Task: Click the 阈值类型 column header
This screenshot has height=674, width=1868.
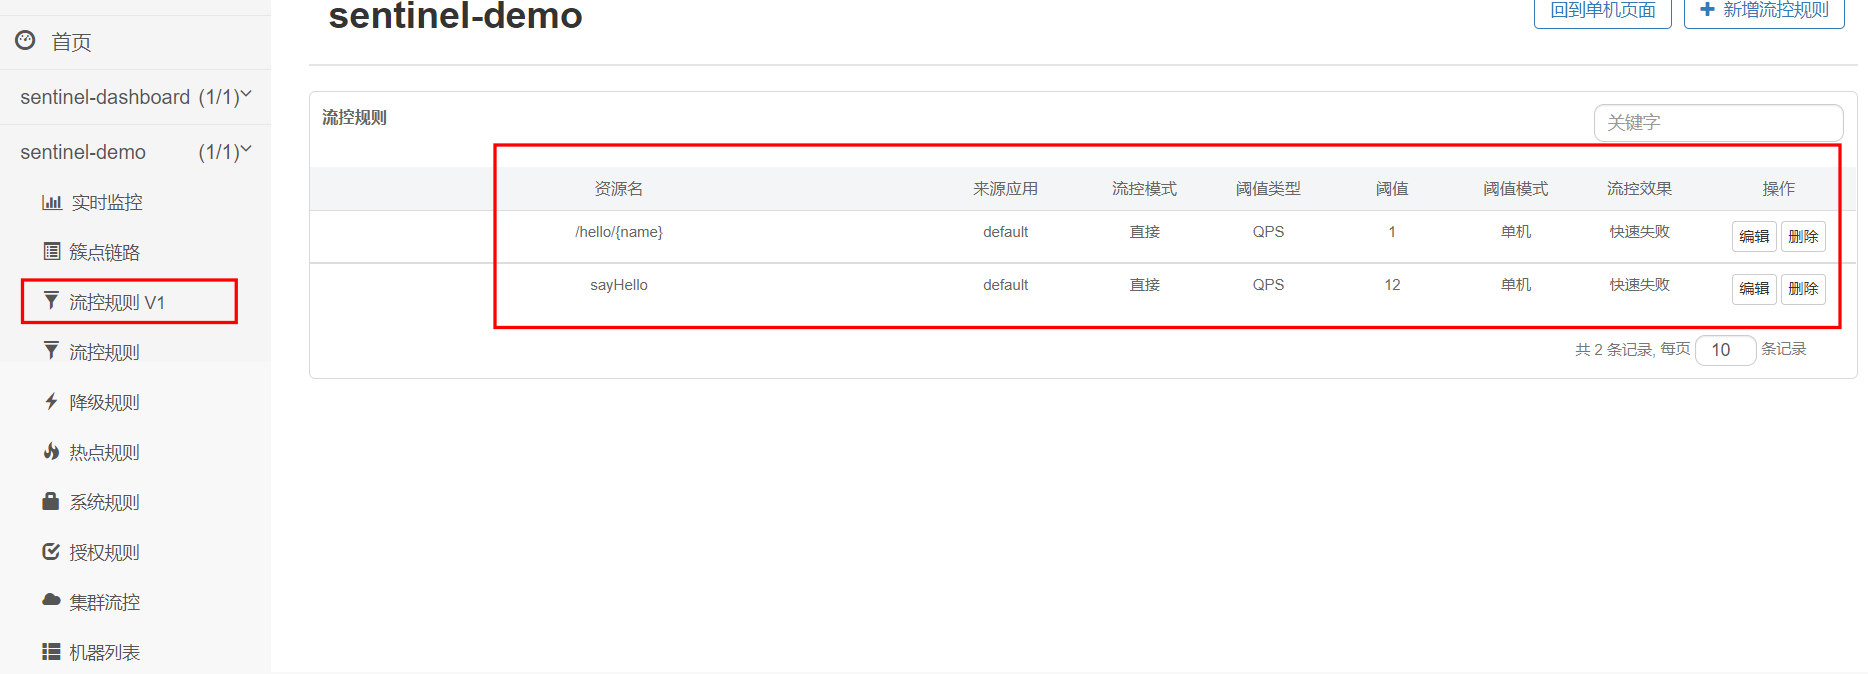Action: pyautogui.click(x=1268, y=189)
